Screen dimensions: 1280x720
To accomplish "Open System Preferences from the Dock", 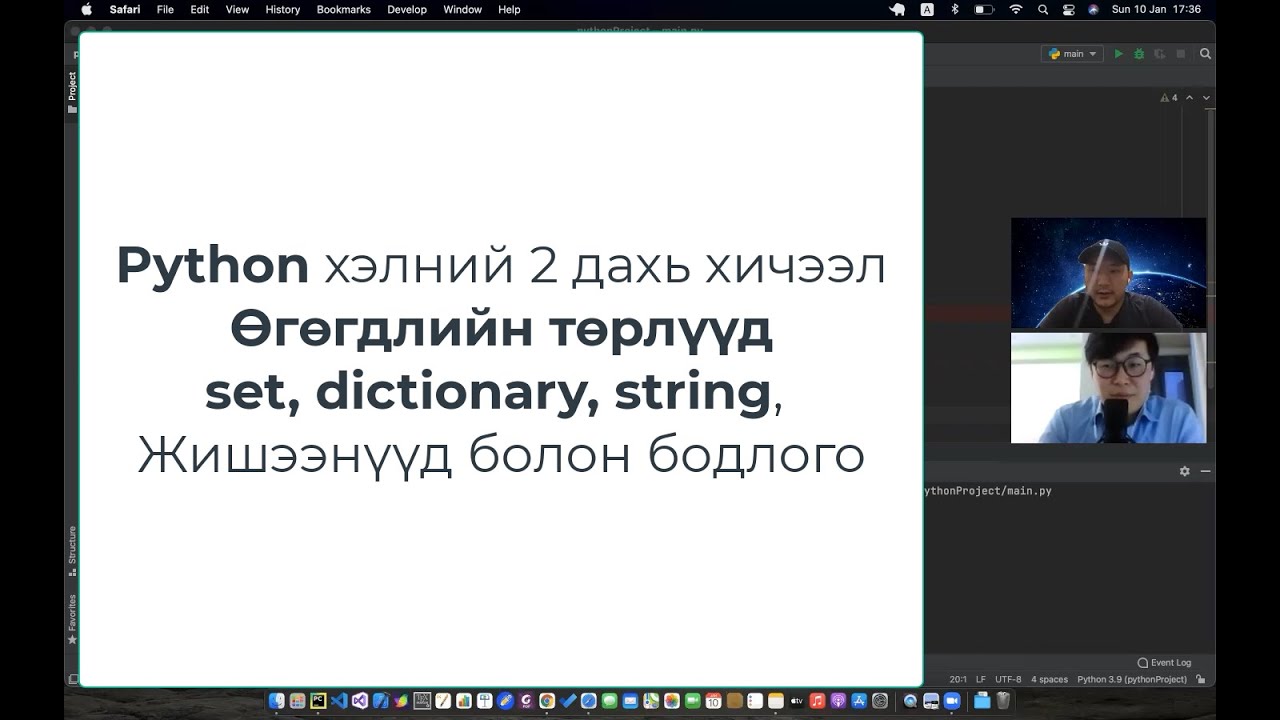I will (x=880, y=701).
